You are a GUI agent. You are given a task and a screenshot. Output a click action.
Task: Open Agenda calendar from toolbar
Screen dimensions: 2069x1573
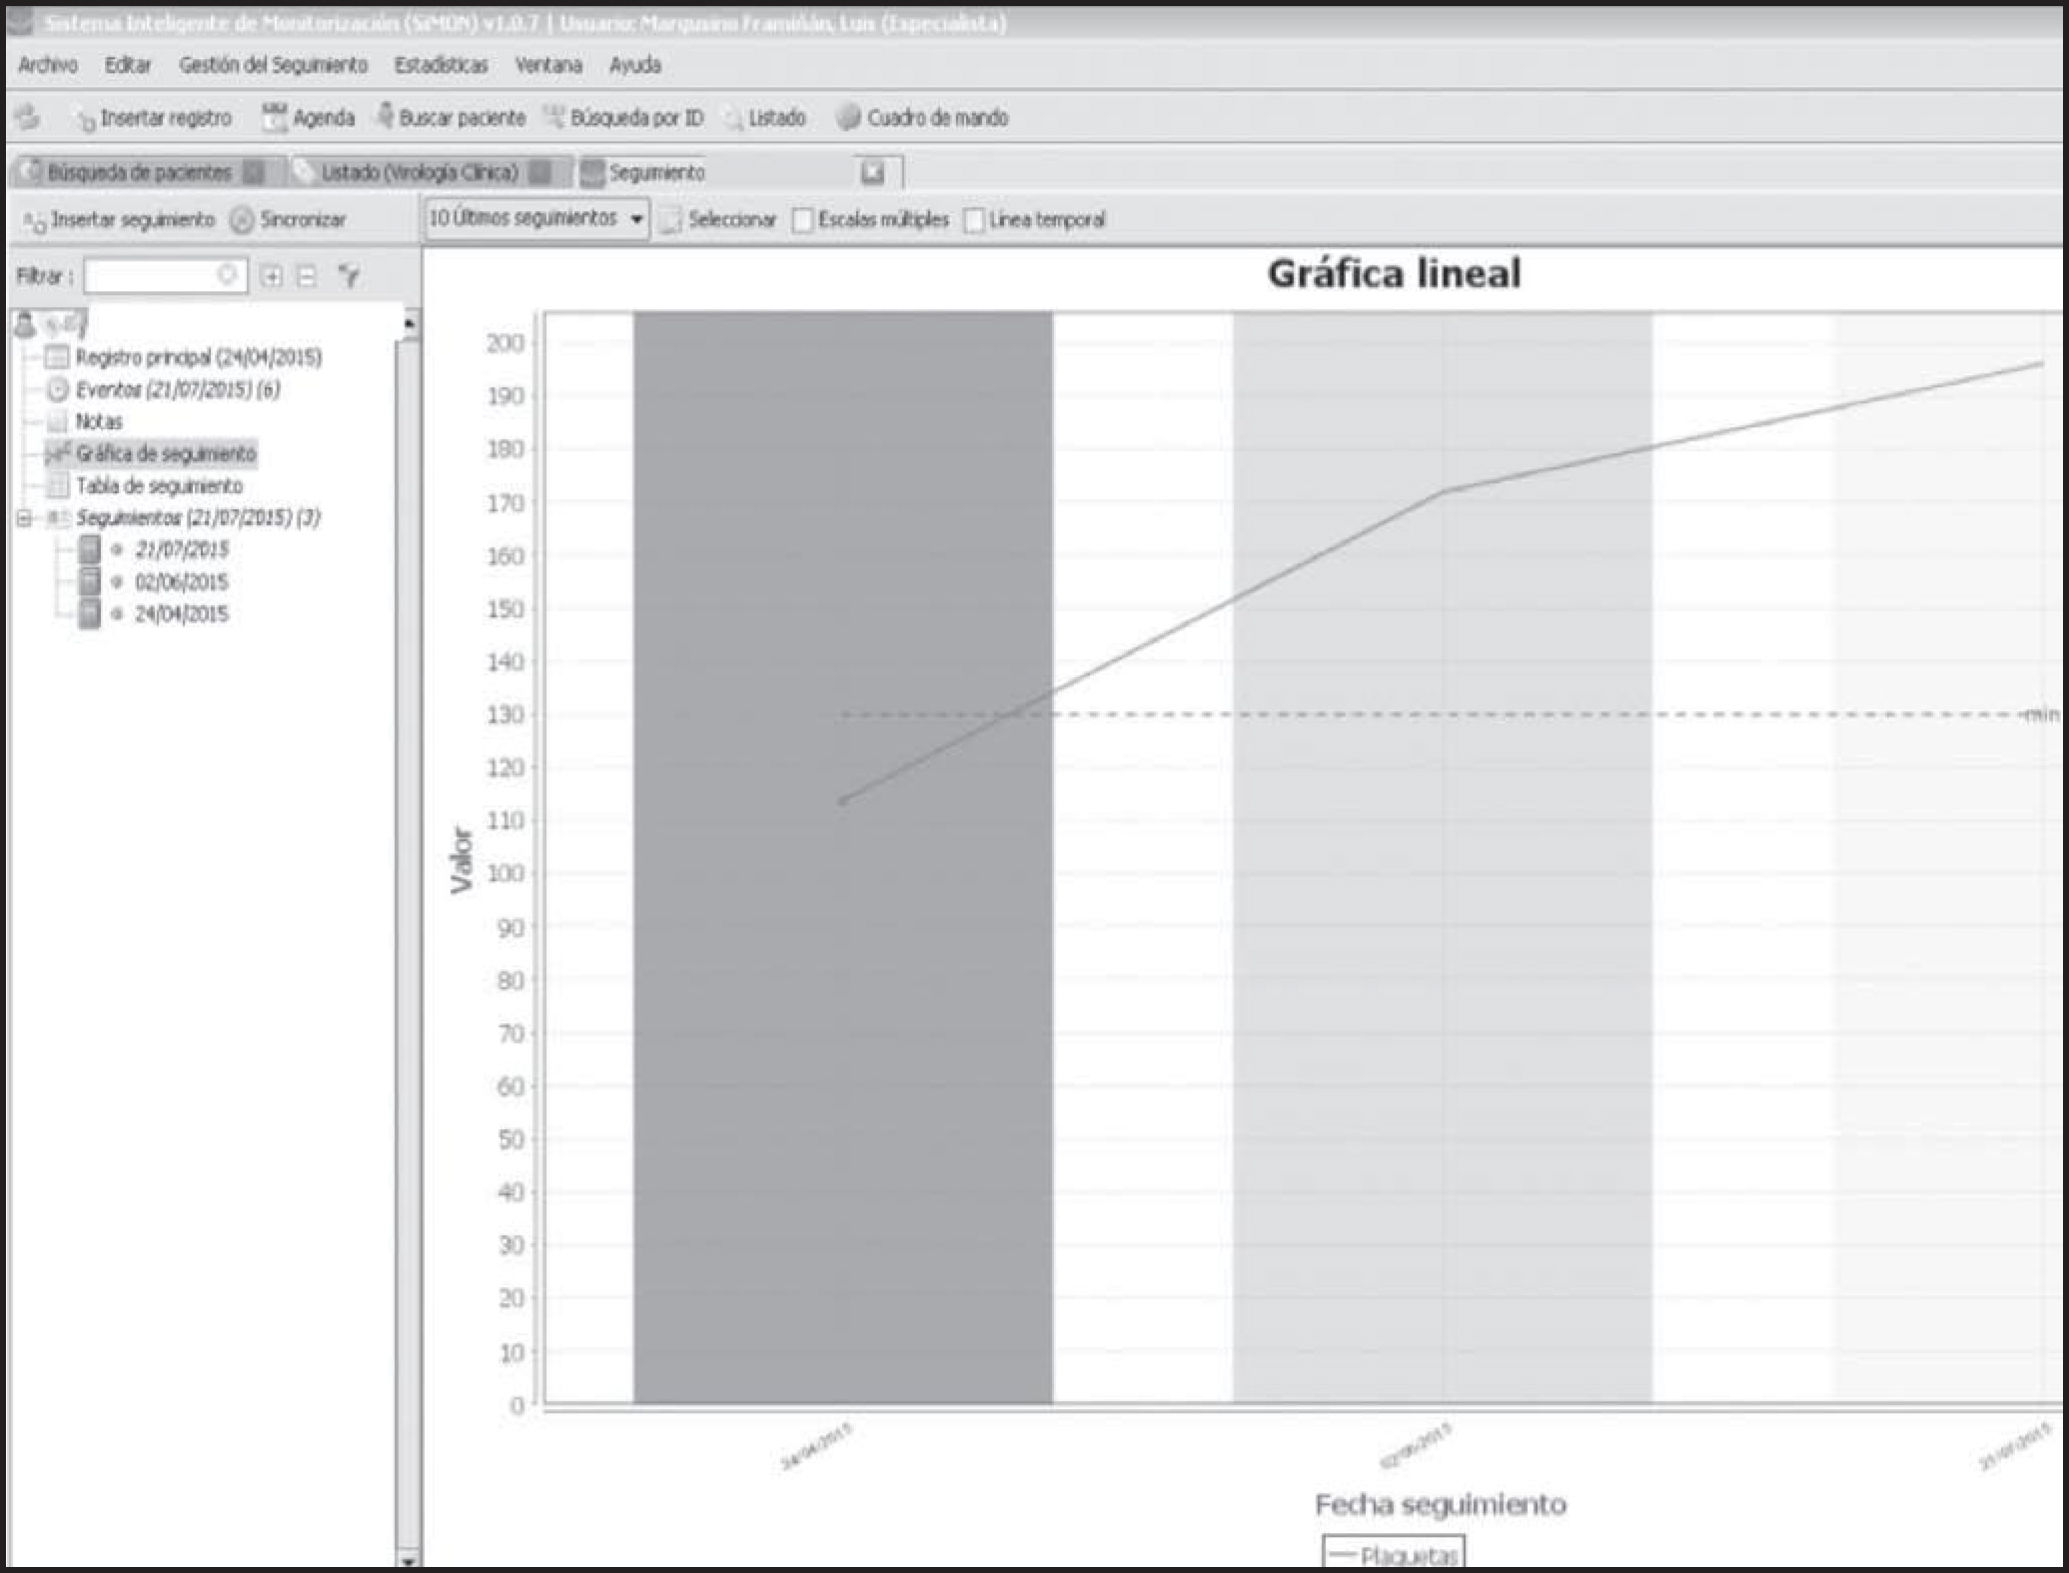(308, 118)
